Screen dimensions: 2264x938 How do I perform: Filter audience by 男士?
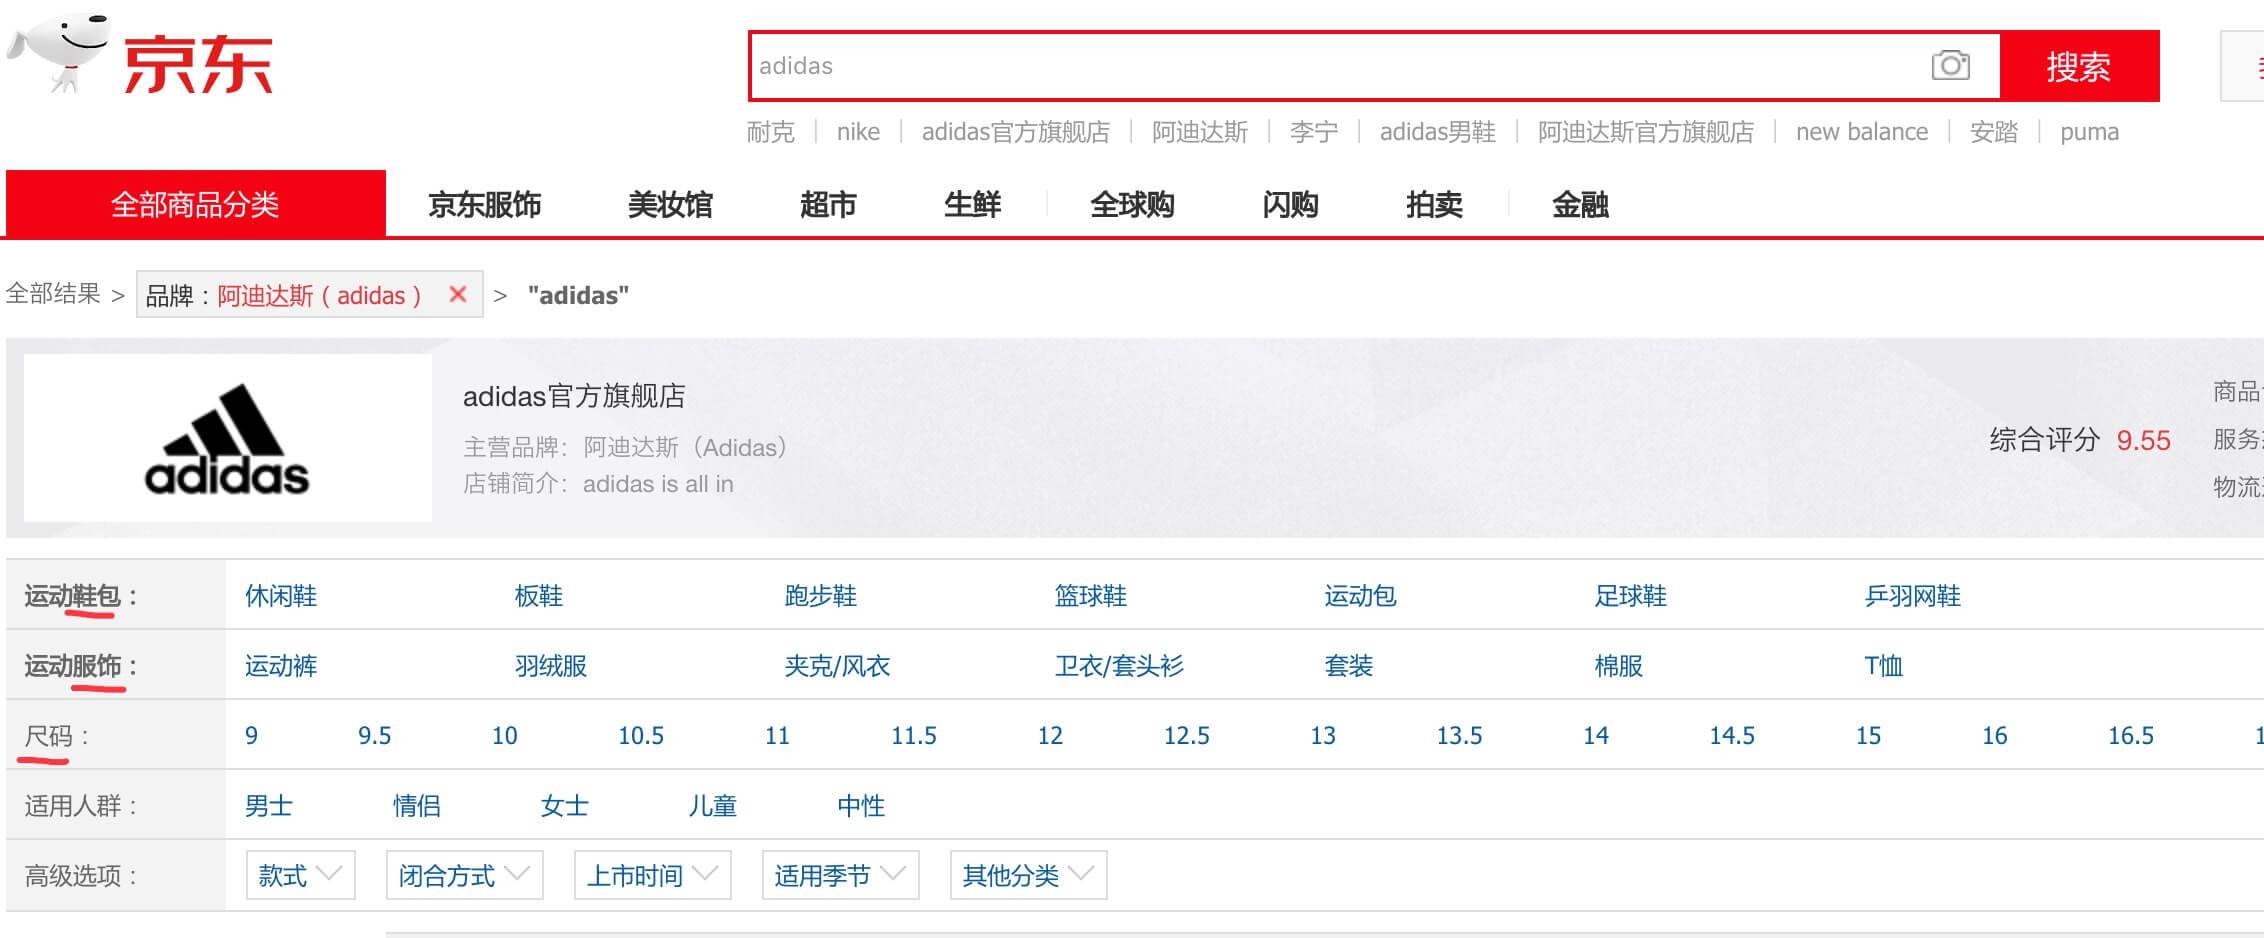[269, 806]
